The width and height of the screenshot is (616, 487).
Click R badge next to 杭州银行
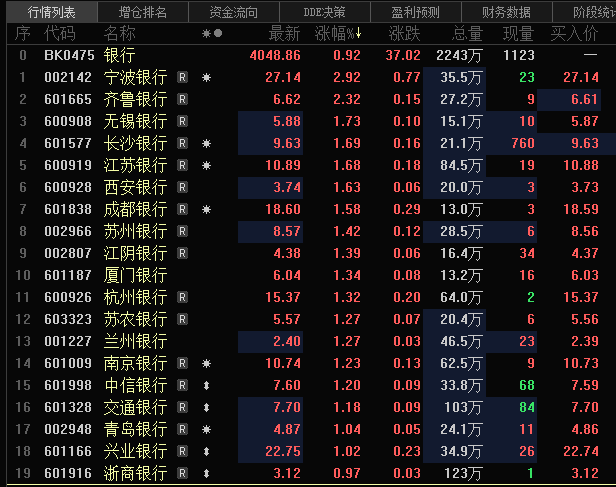[x=182, y=297]
